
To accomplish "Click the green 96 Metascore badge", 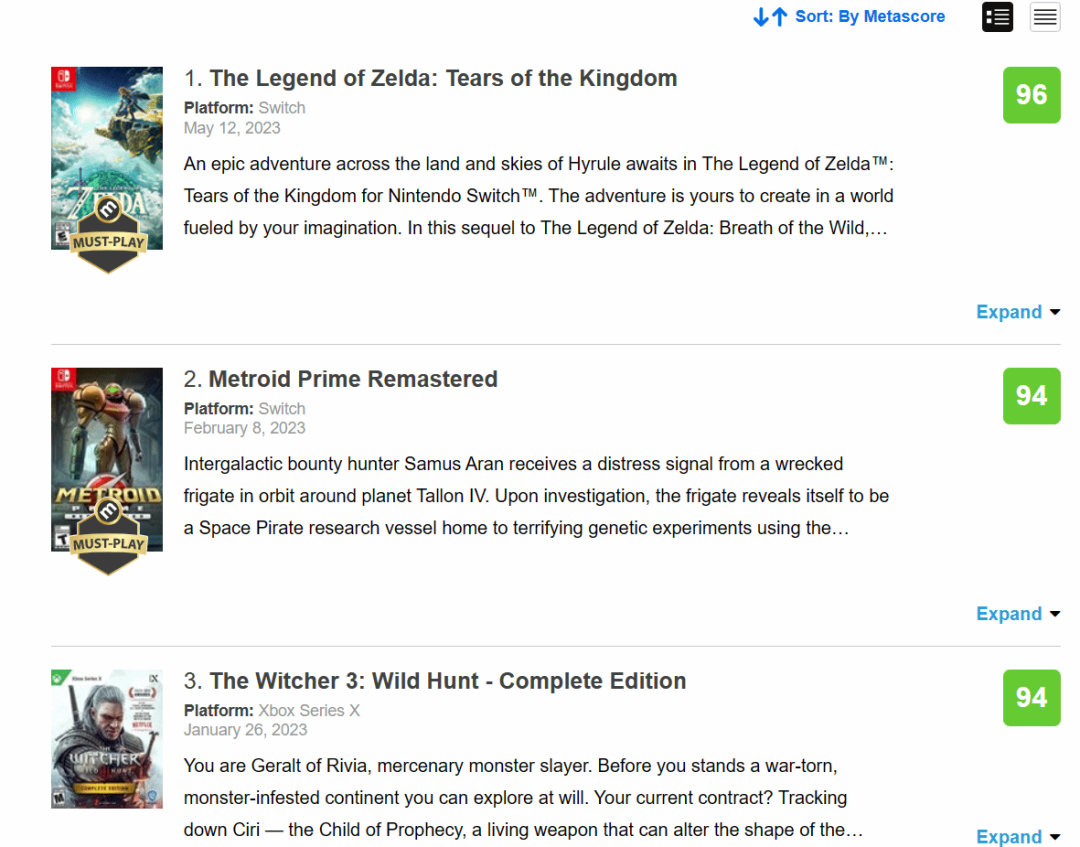I will pos(1031,95).
